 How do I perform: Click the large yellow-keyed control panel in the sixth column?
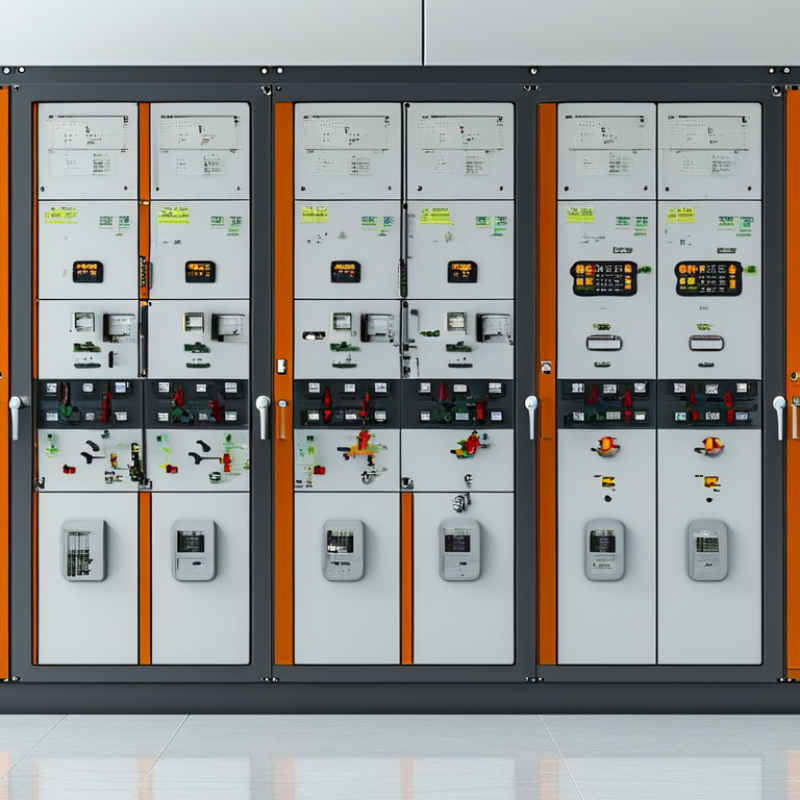click(x=708, y=279)
